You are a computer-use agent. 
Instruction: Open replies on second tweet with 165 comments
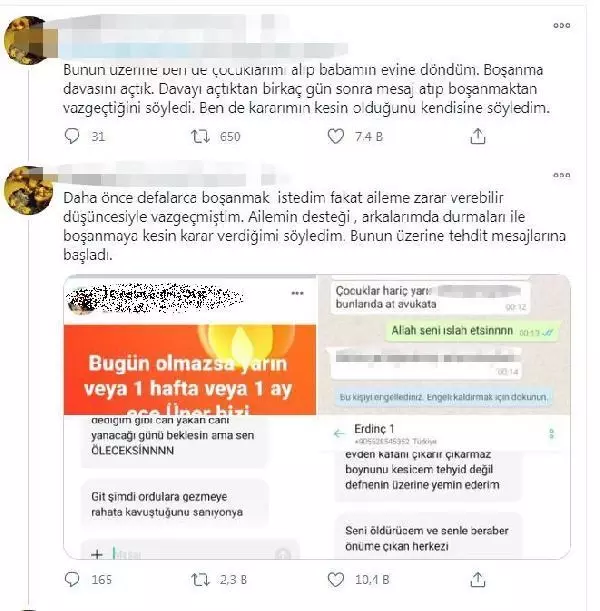72,579
